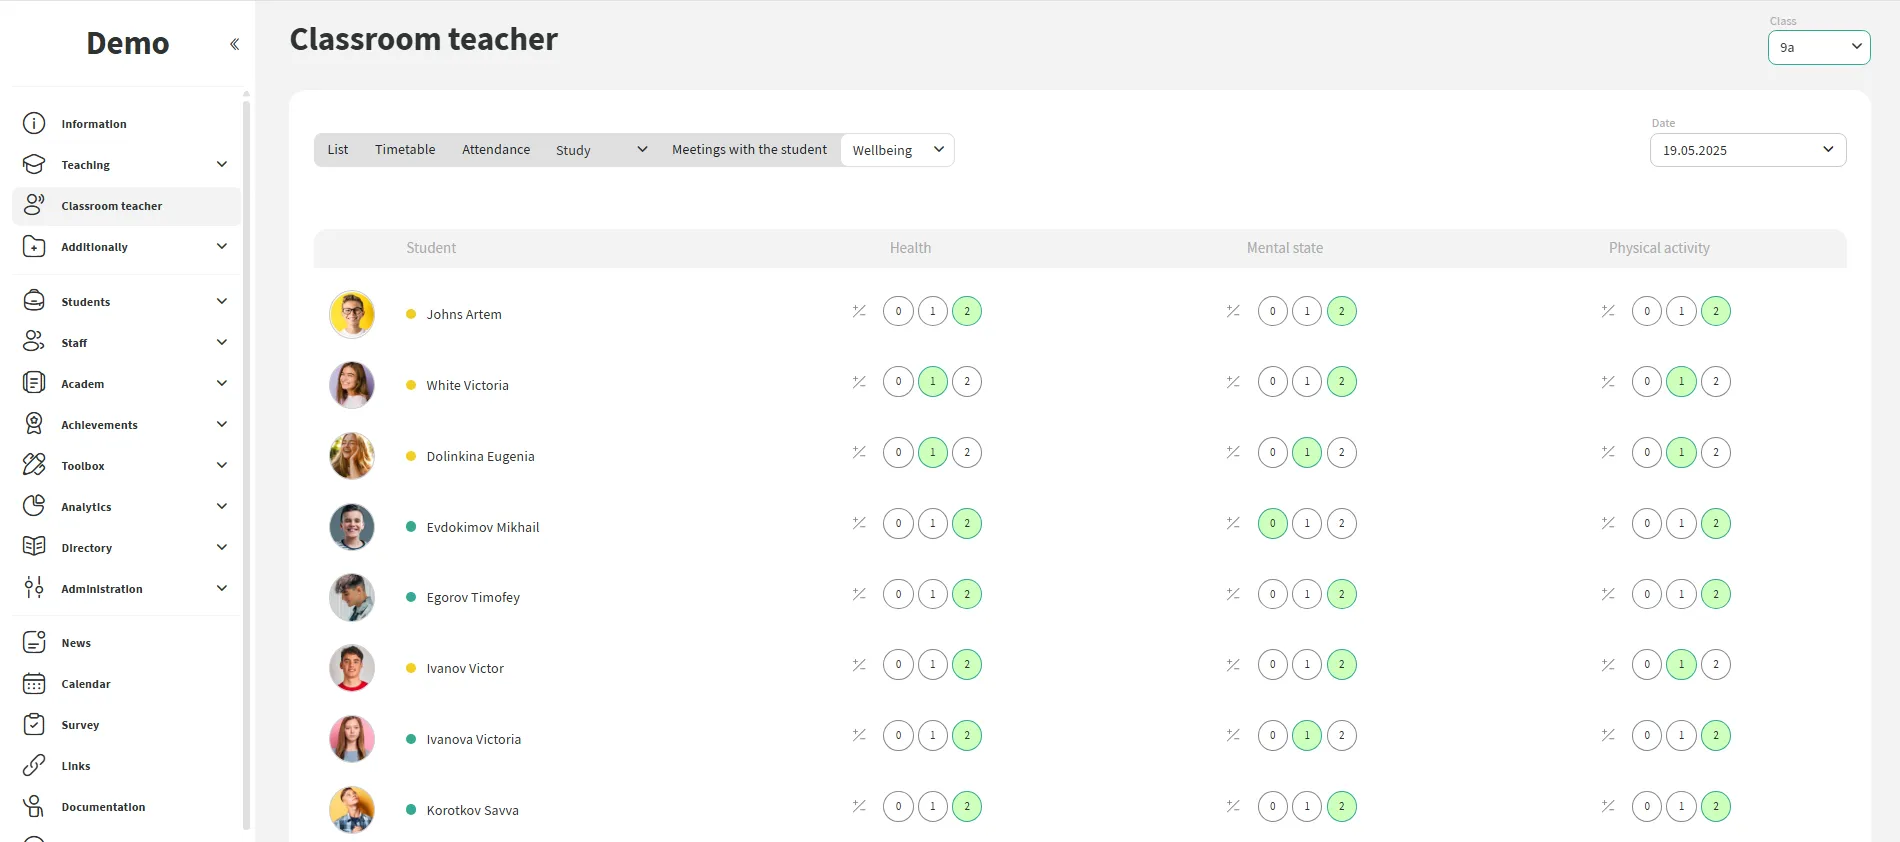
Task: Open the Class dropdown showing 9a
Action: click(x=1818, y=47)
